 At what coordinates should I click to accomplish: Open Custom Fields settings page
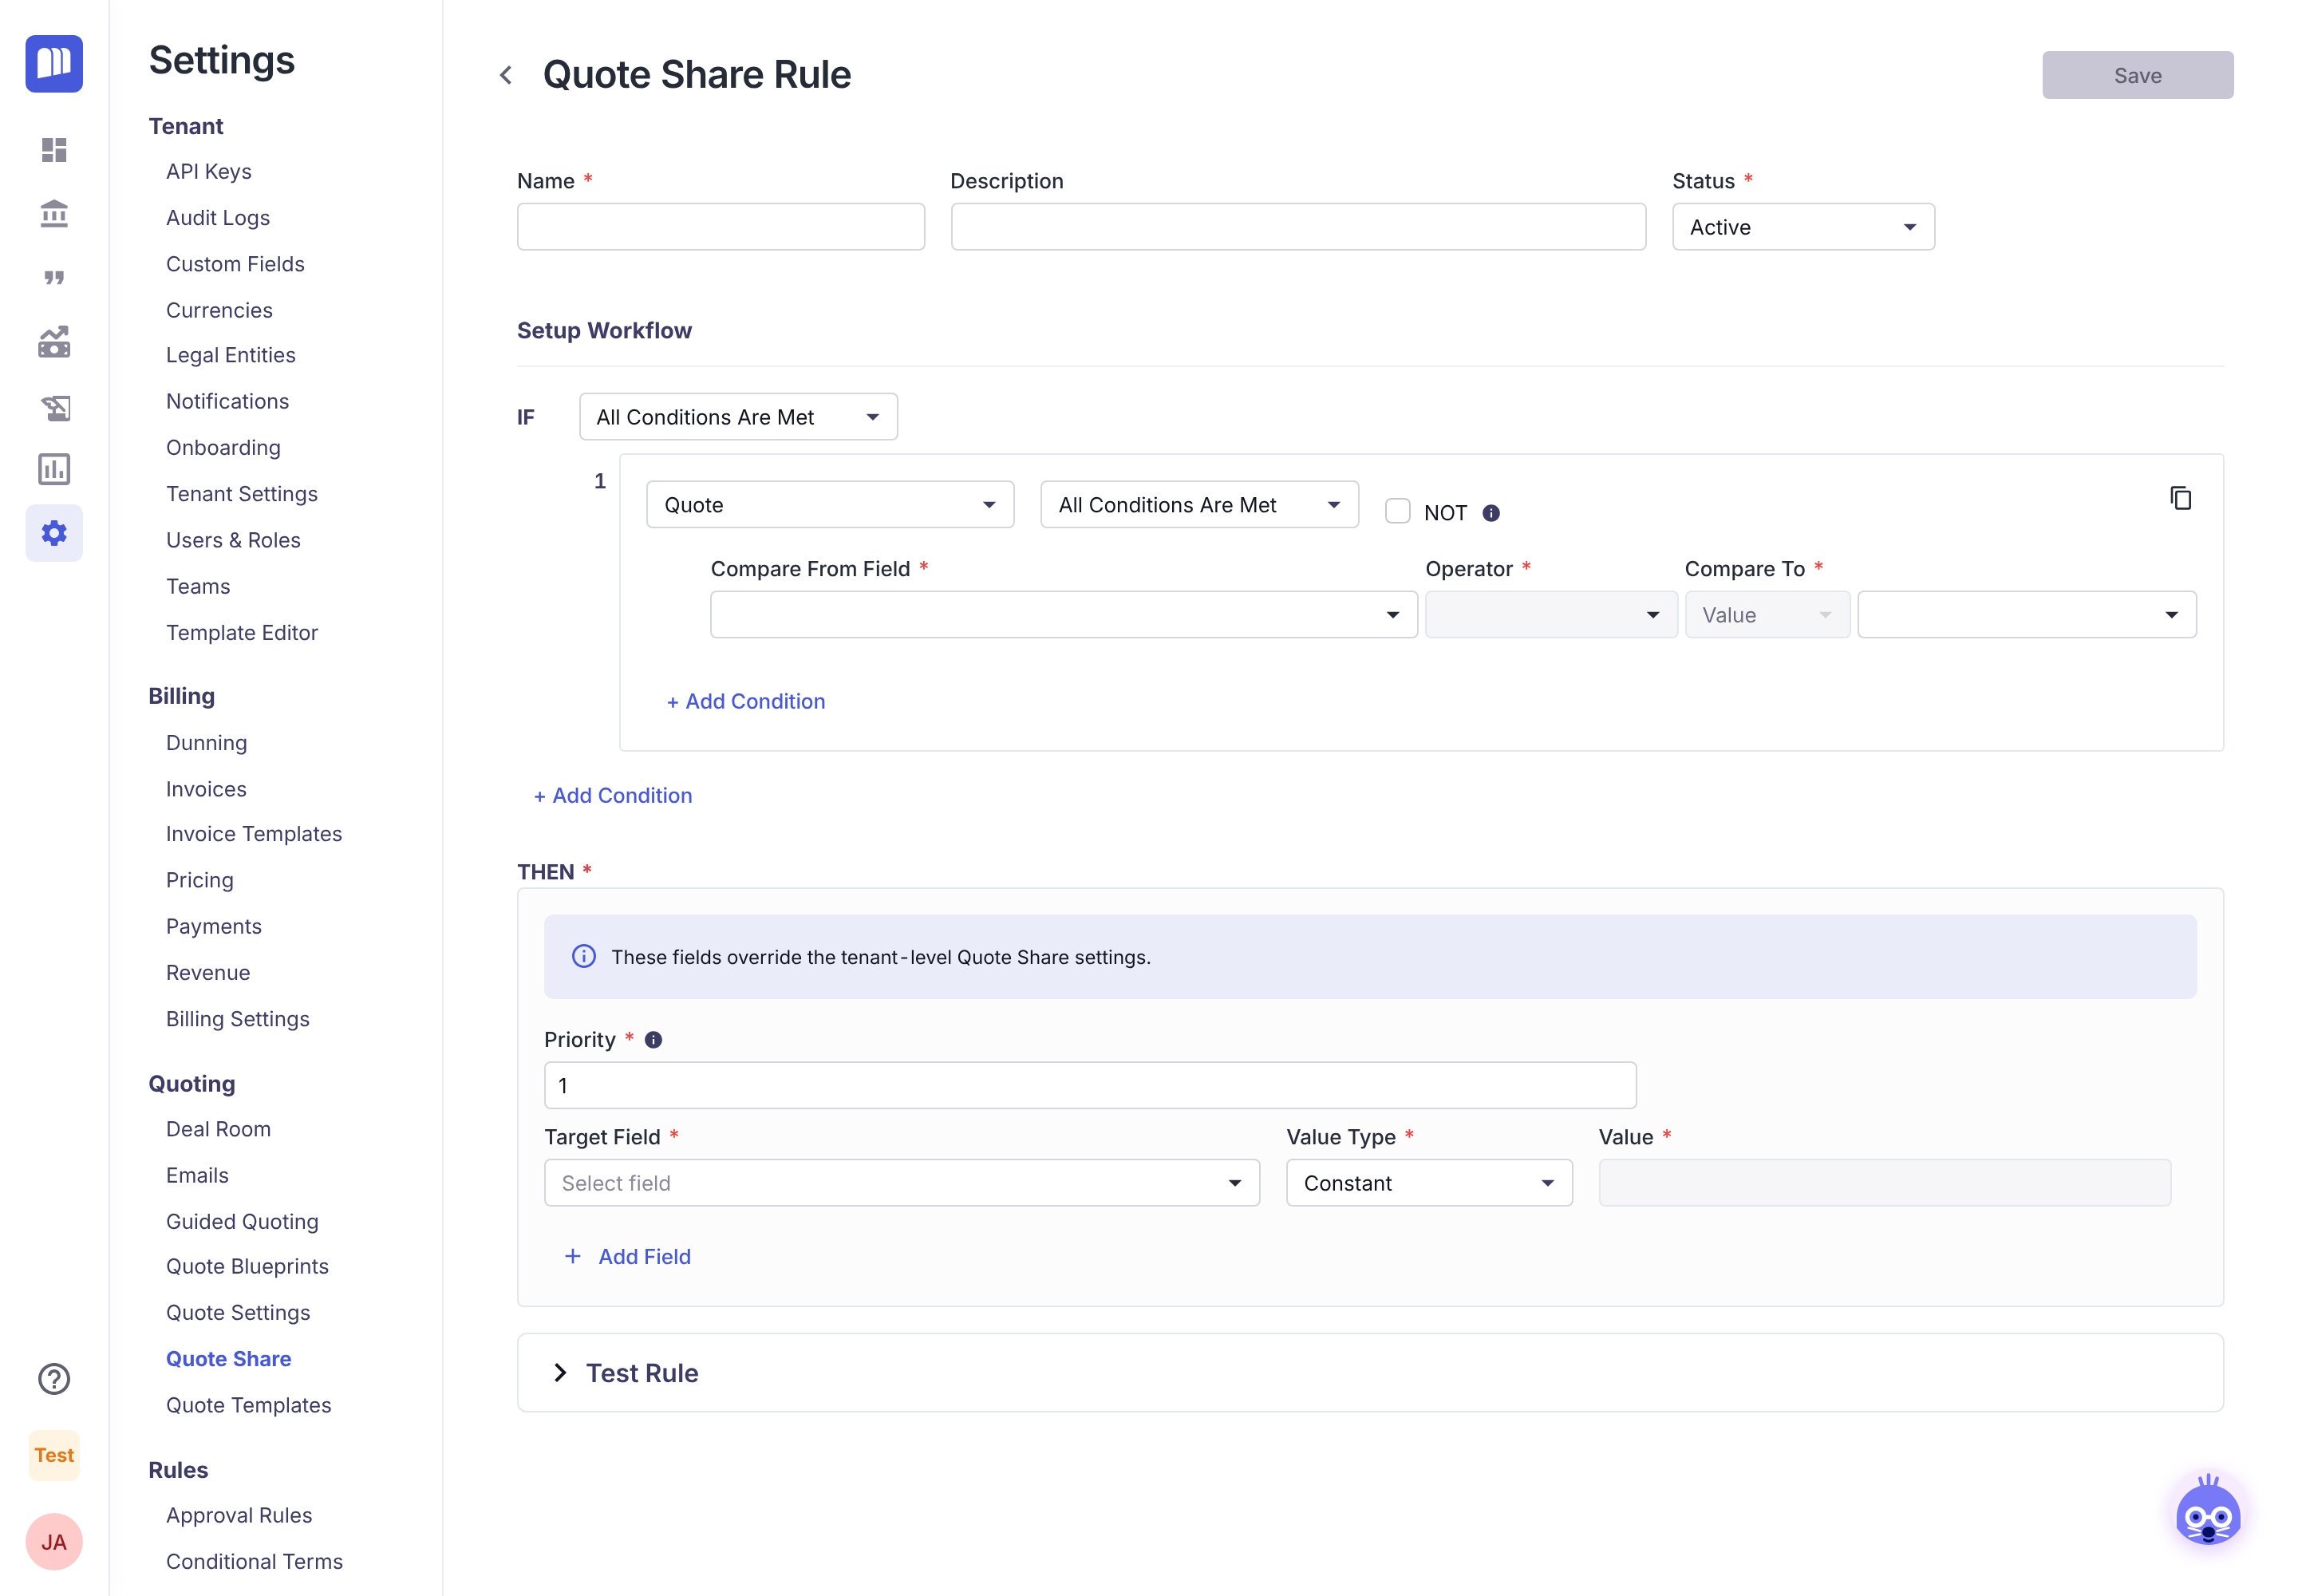235,264
